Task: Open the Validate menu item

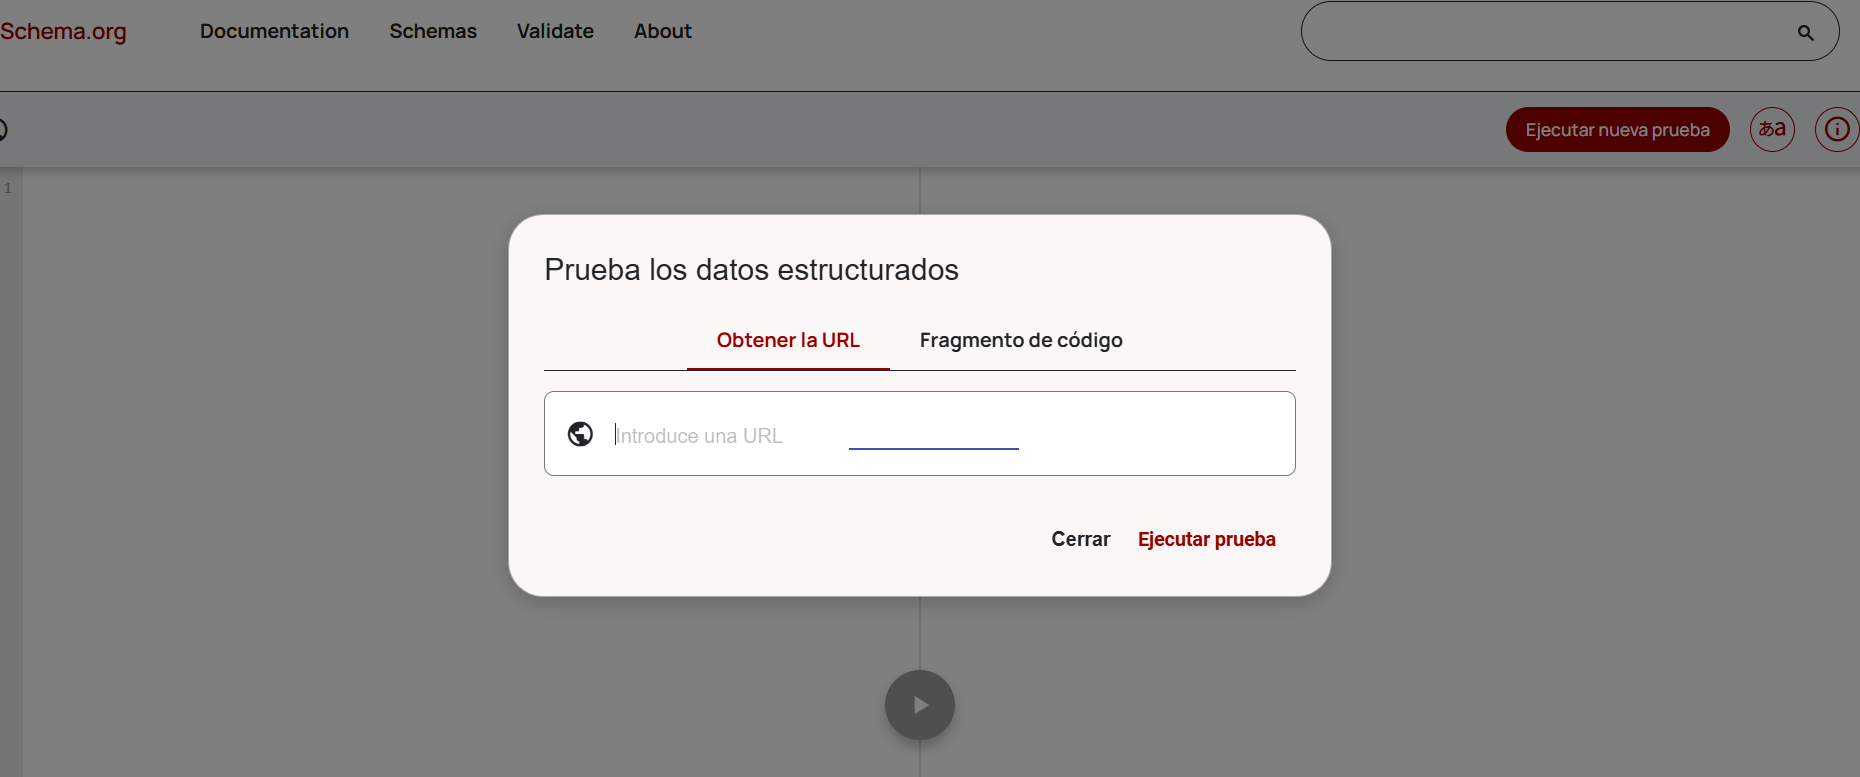Action: pos(555,31)
